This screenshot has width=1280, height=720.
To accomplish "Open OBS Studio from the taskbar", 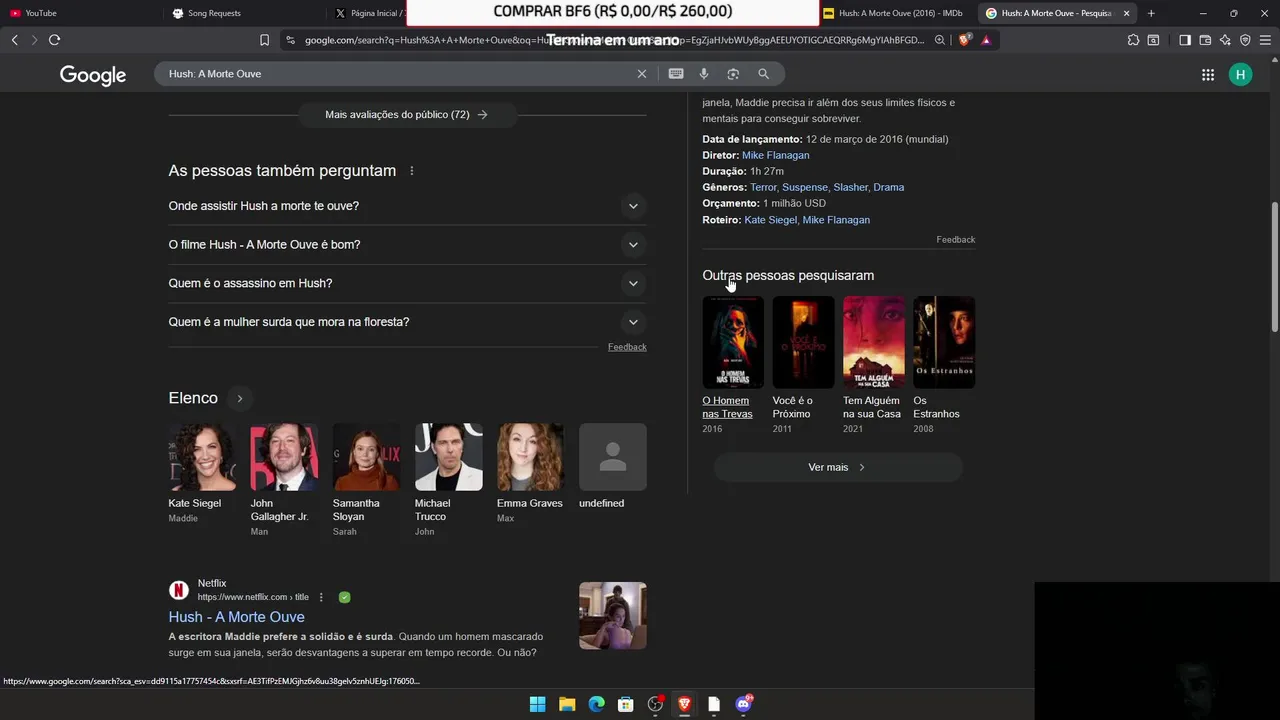I will pyautogui.click(x=655, y=704).
